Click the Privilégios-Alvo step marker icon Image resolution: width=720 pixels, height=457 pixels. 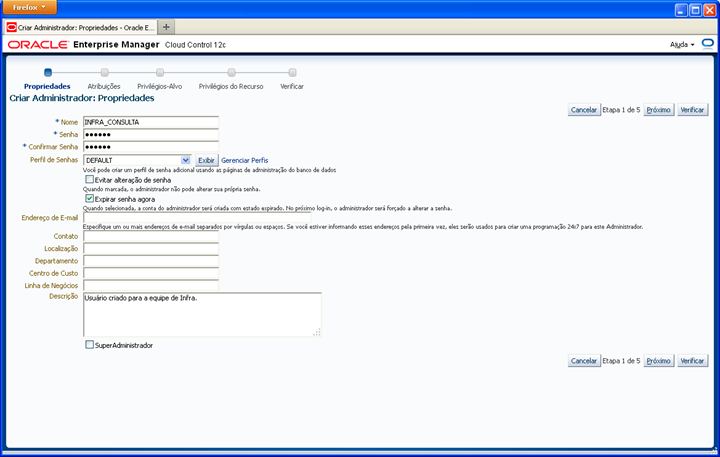(x=160, y=72)
